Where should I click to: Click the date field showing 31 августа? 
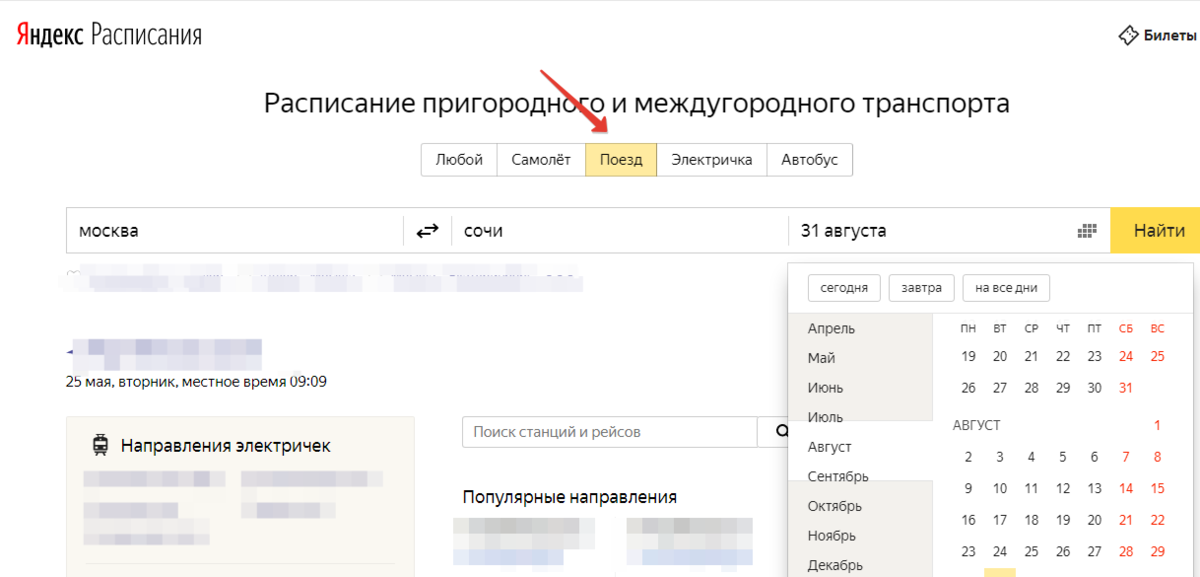(x=949, y=231)
